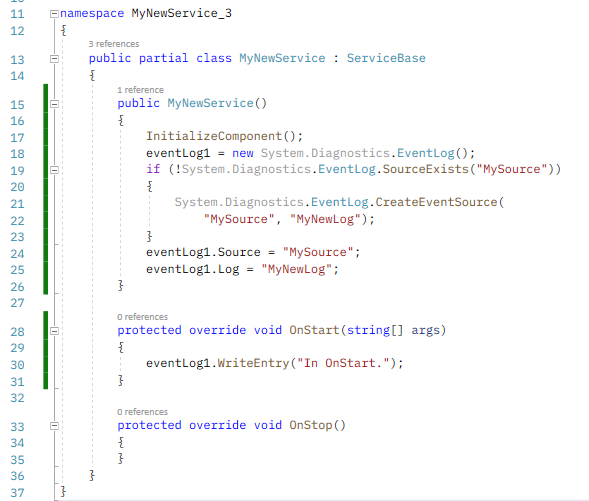
Task: Click eventLog1.Source on line 24
Action: tap(203, 252)
